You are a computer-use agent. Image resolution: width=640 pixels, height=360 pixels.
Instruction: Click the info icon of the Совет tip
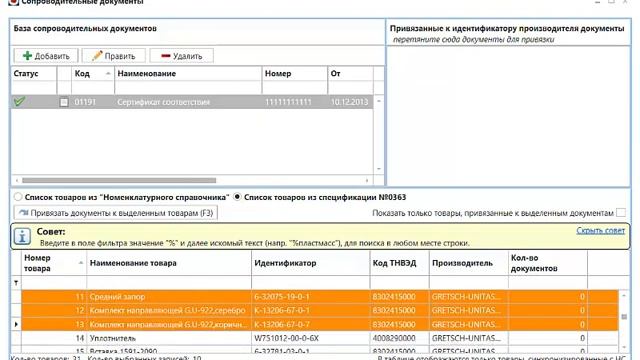(22, 236)
